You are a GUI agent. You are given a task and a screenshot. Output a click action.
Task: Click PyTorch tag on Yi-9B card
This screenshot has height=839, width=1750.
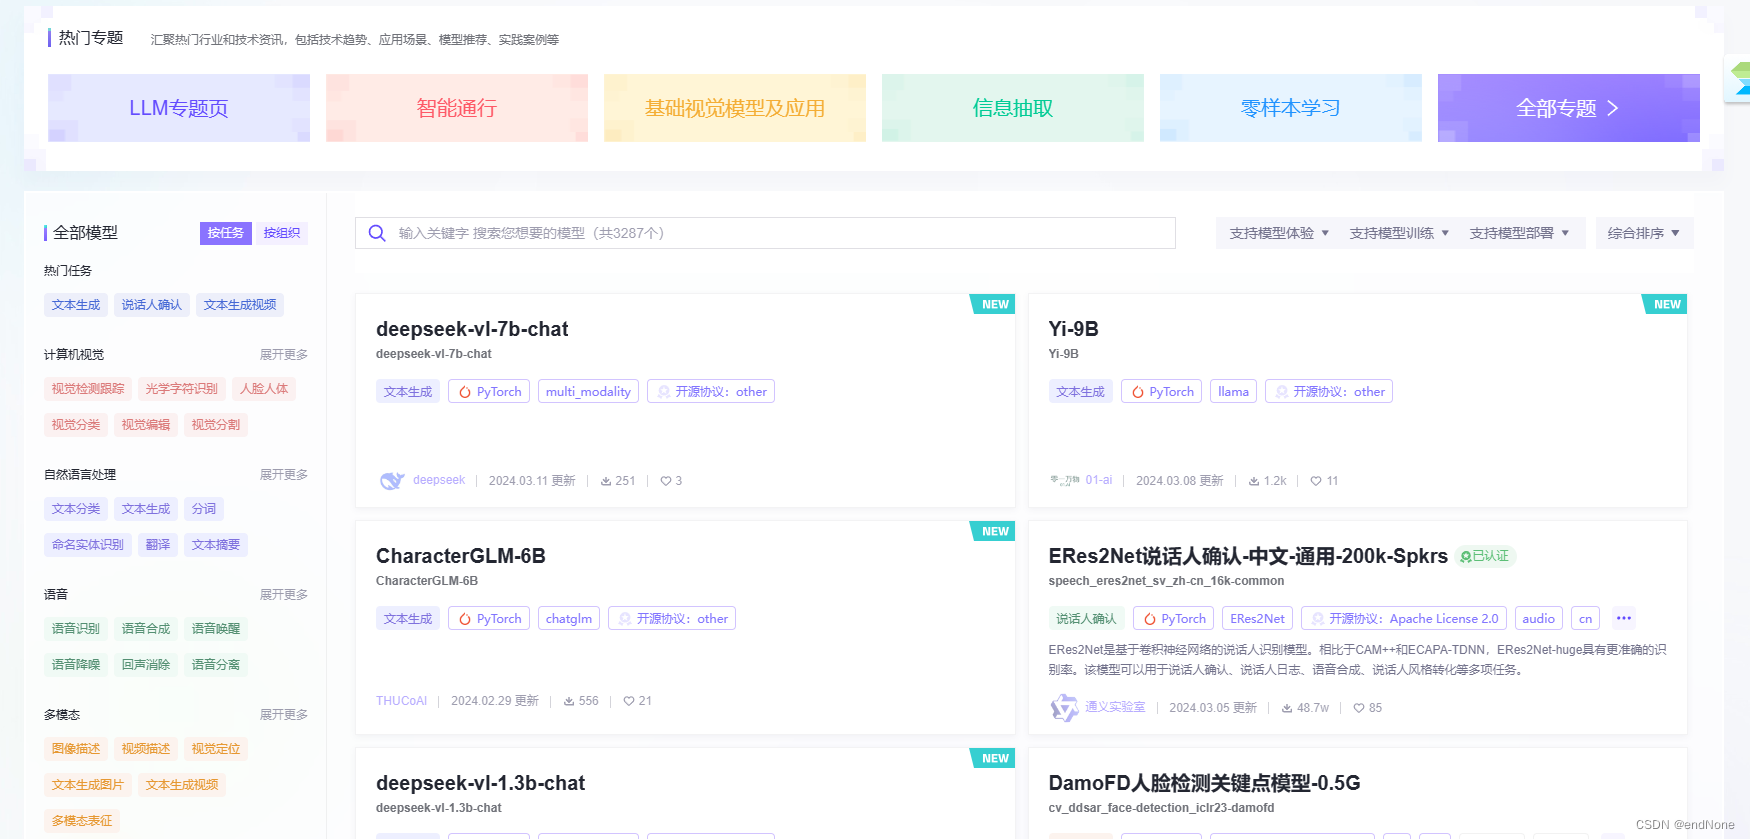pos(1161,392)
